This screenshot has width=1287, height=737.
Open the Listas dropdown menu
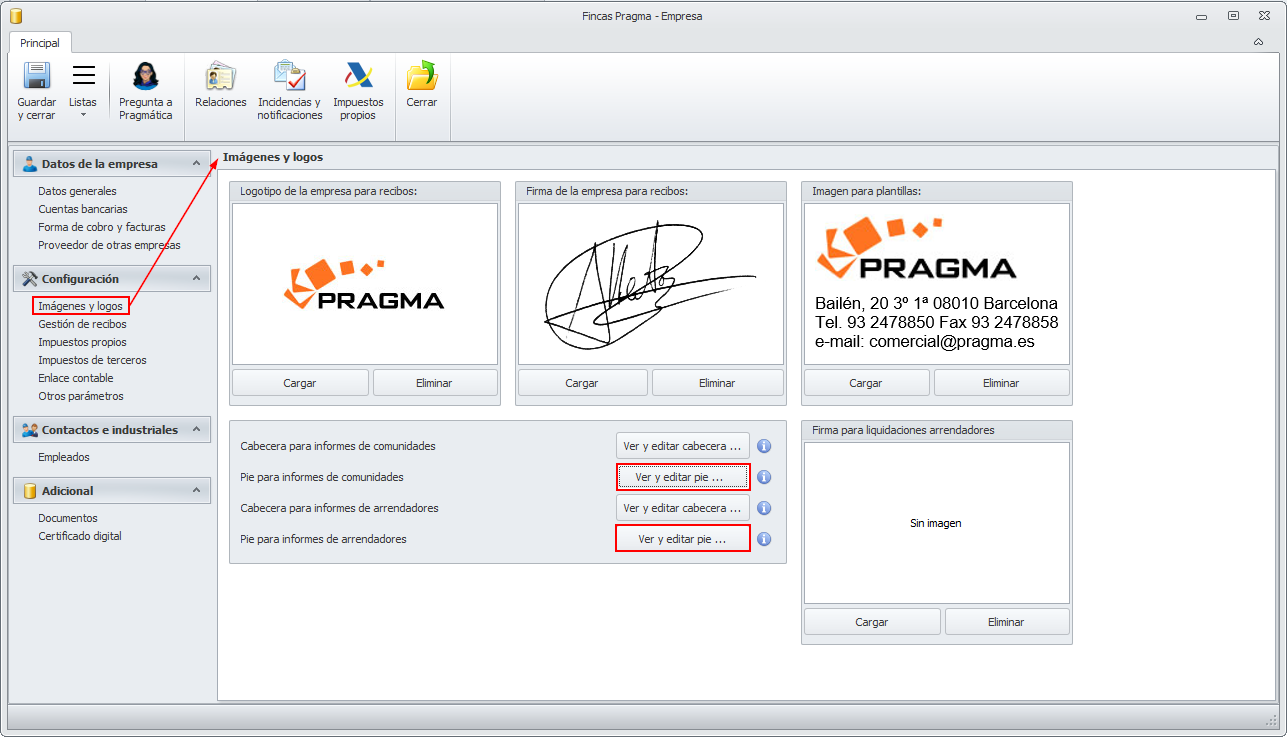[x=83, y=91]
